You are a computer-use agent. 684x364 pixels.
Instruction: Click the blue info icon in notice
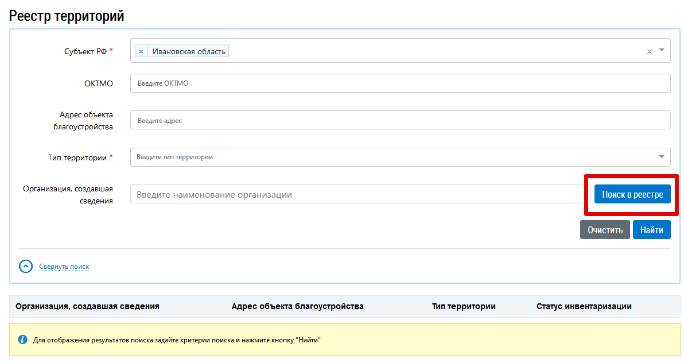[23, 340]
